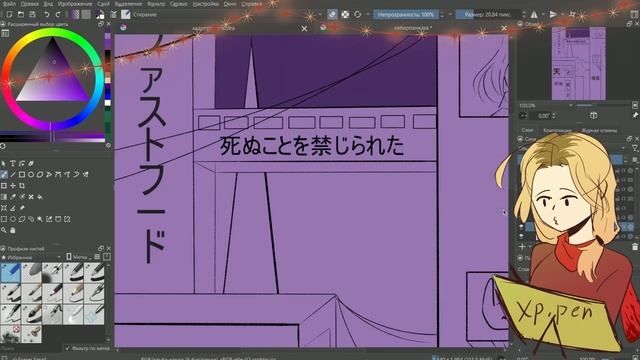Open the brush editor settings icon
This screenshot has height=360, width=640.
pyautogui.click(x=113, y=14)
